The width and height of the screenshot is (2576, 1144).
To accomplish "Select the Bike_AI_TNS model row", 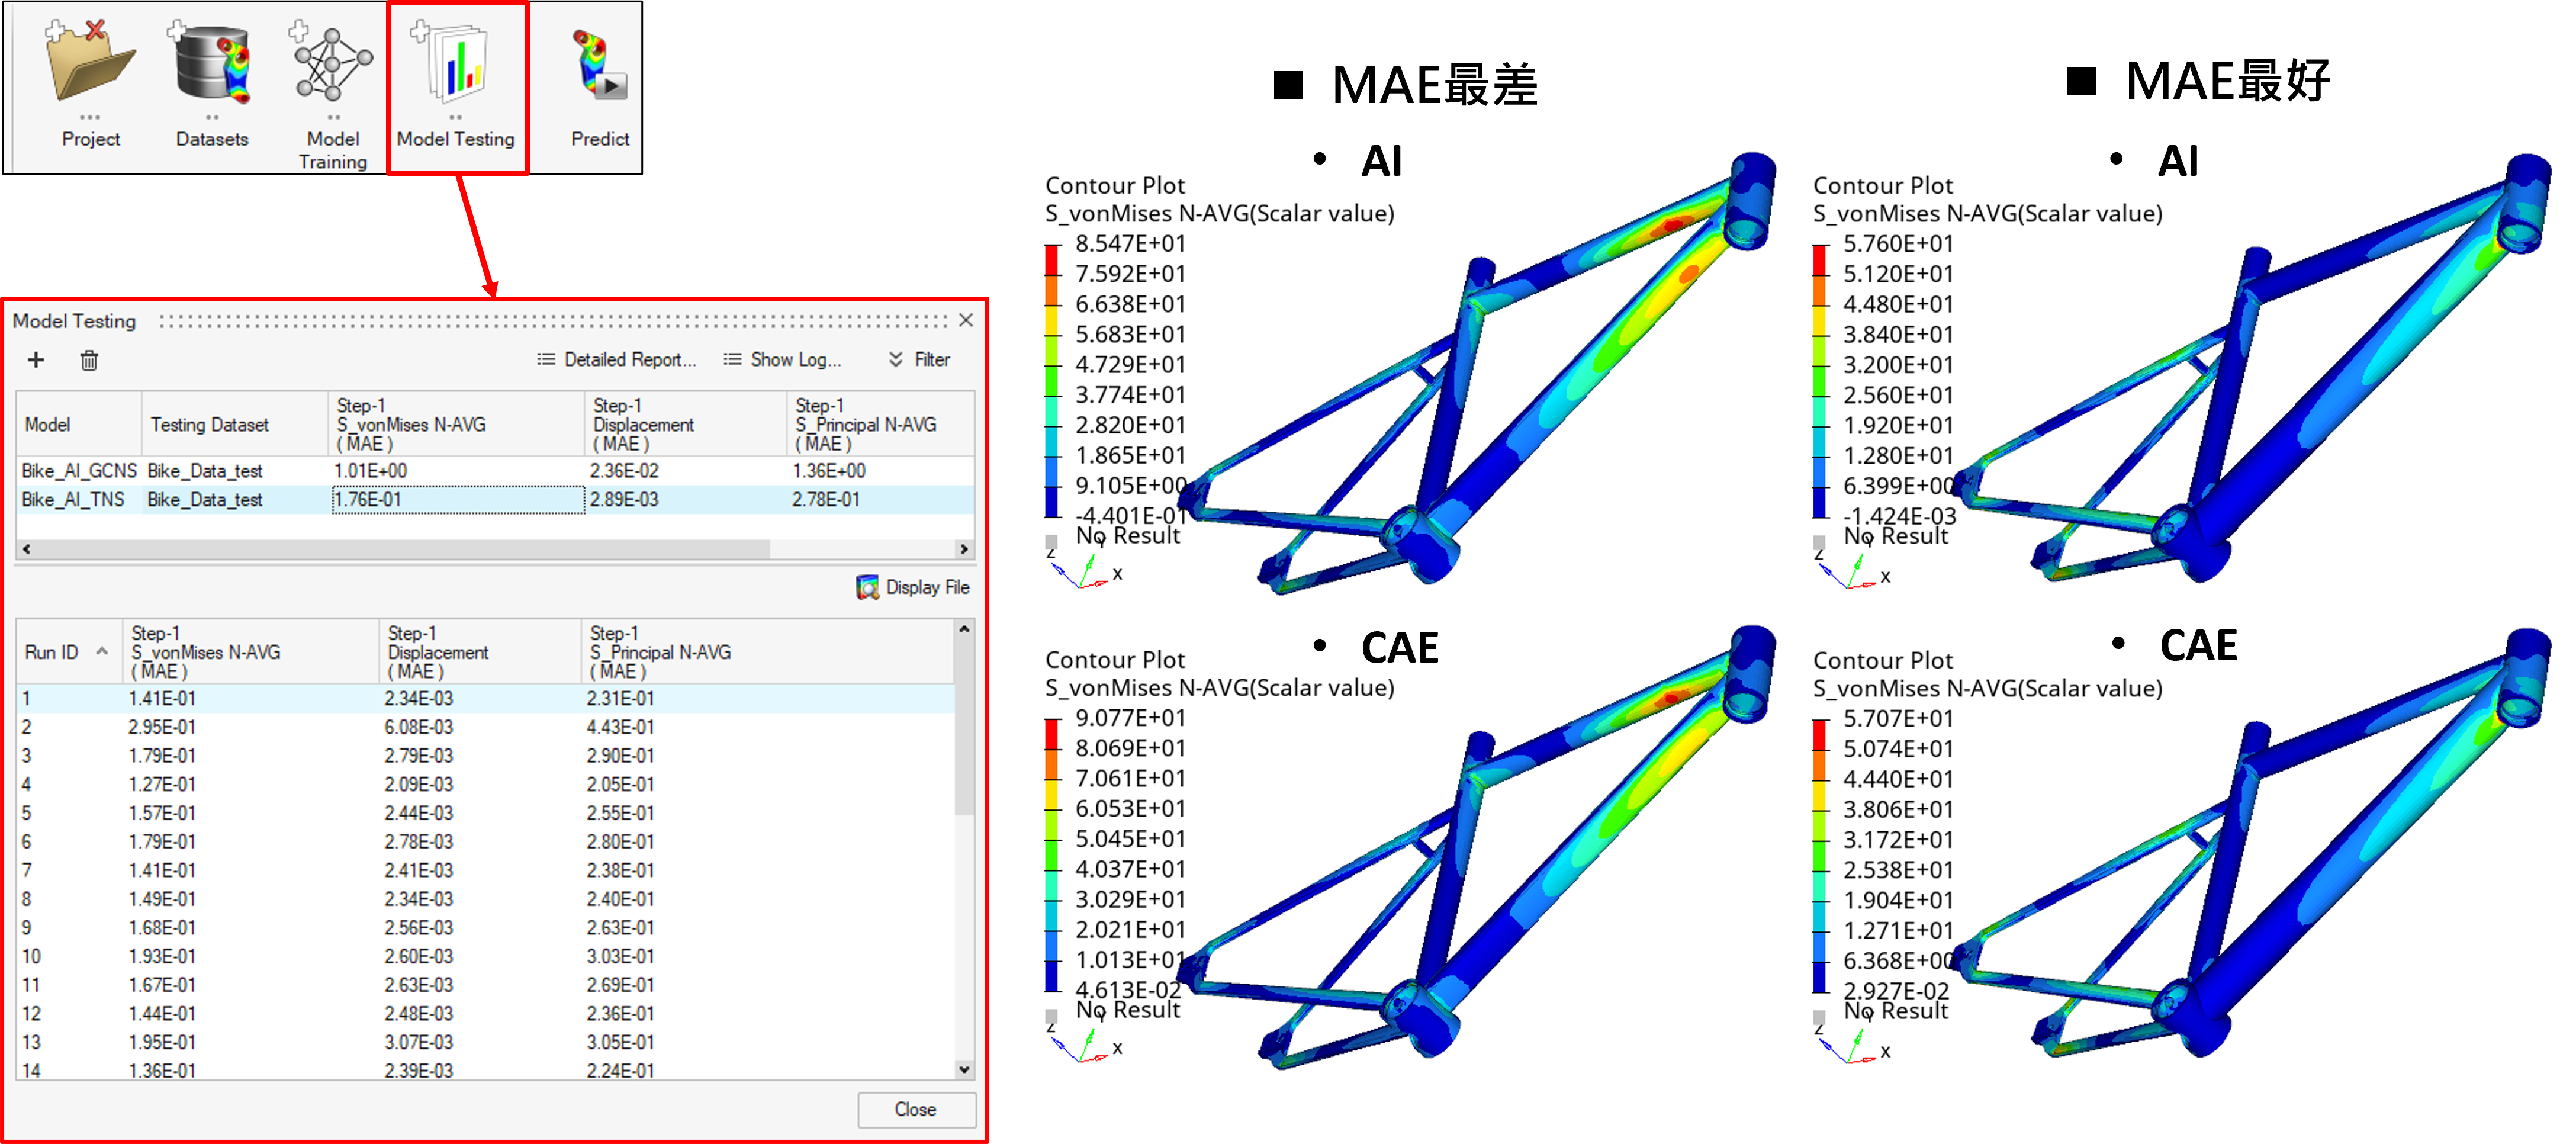I will (73, 500).
